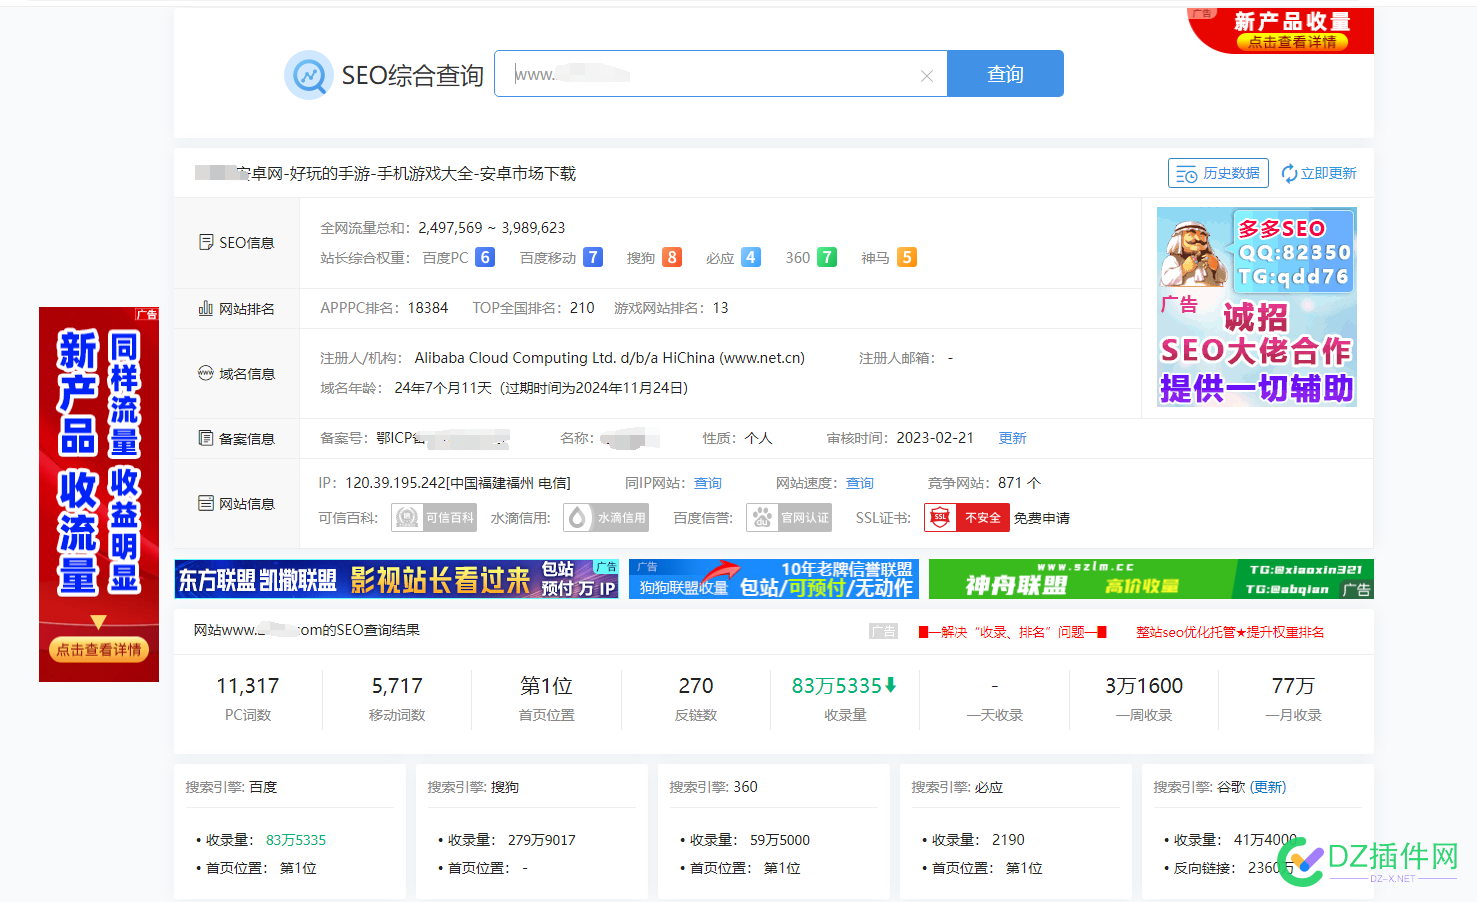Click TOP全国排名 value 210
This screenshot has width=1477, height=902.
coord(582,308)
